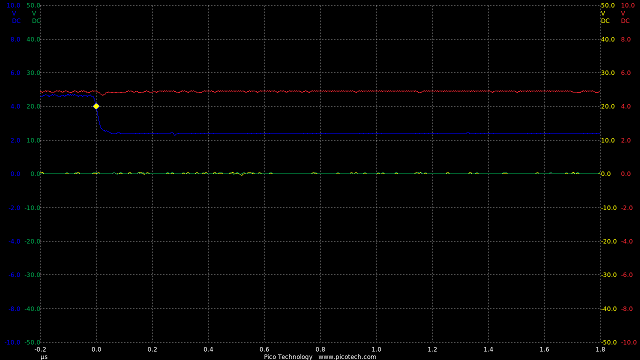Click the blue 8.0 voltage scale label
Screen dimensions: 640x360
coord(15,40)
